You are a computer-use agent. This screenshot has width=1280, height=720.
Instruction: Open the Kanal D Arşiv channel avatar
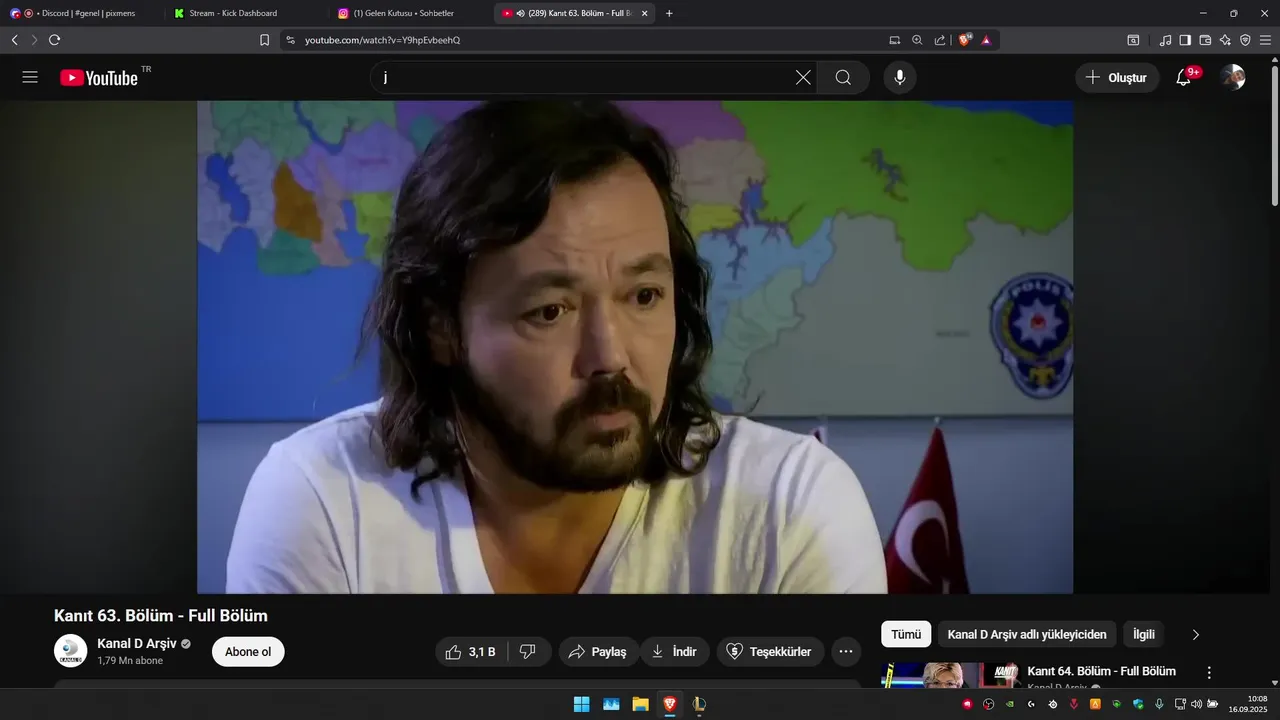tap(71, 651)
